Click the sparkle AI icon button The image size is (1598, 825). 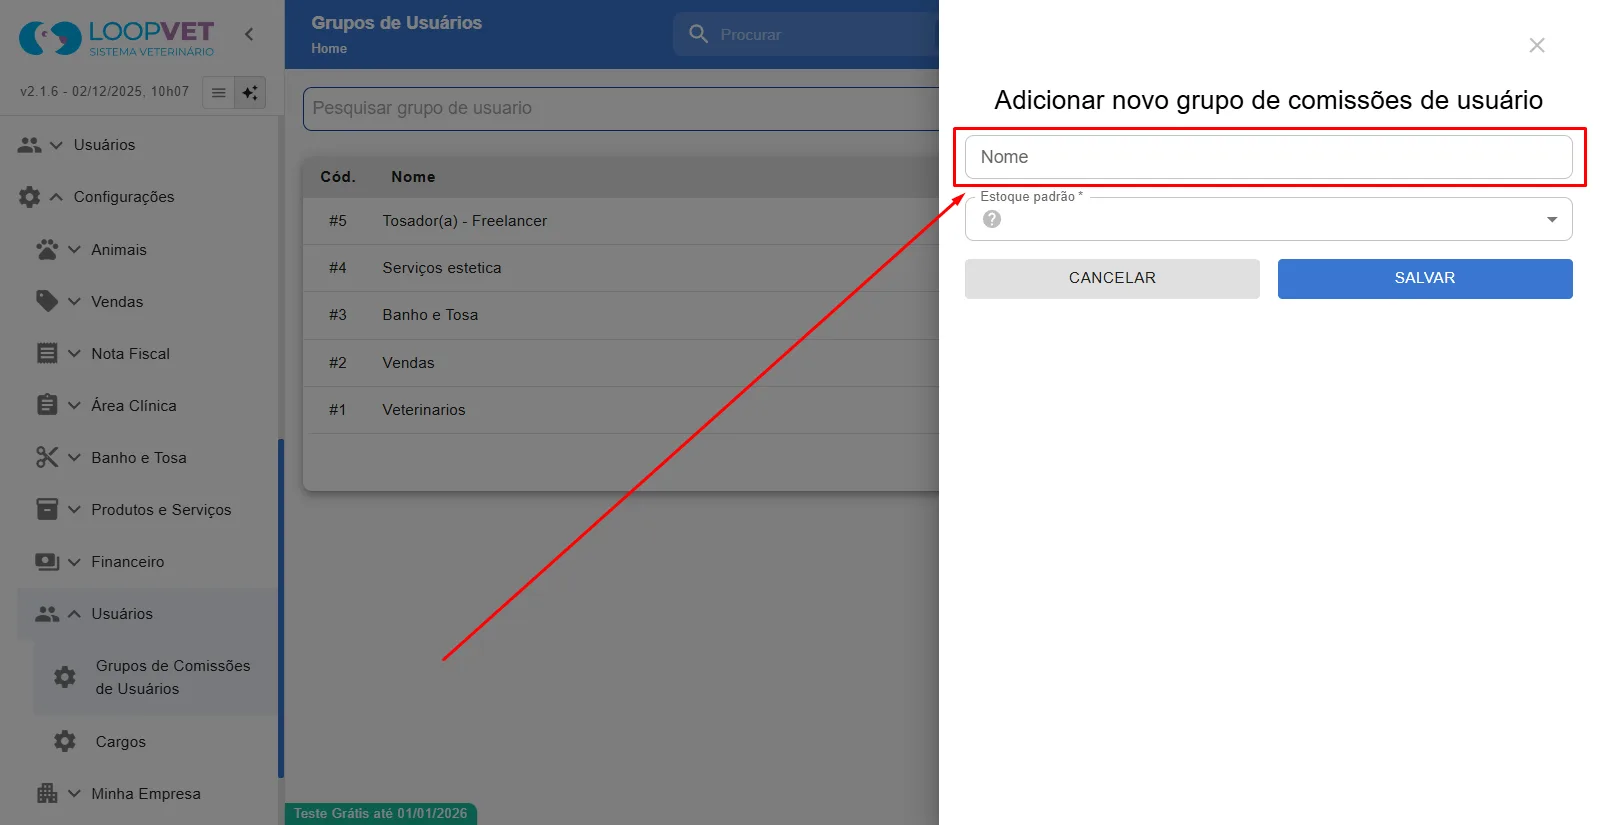pyautogui.click(x=250, y=92)
